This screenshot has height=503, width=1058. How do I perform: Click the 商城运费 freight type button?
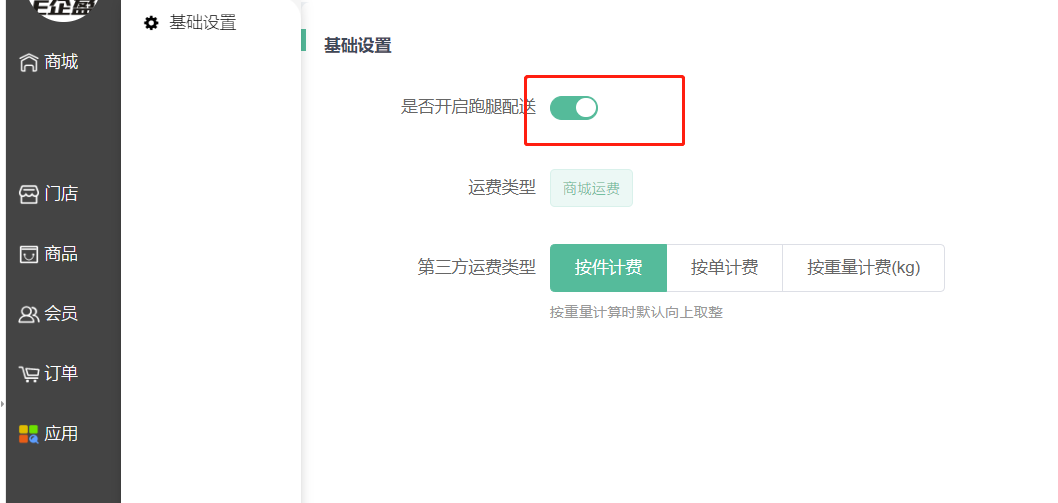coord(591,188)
